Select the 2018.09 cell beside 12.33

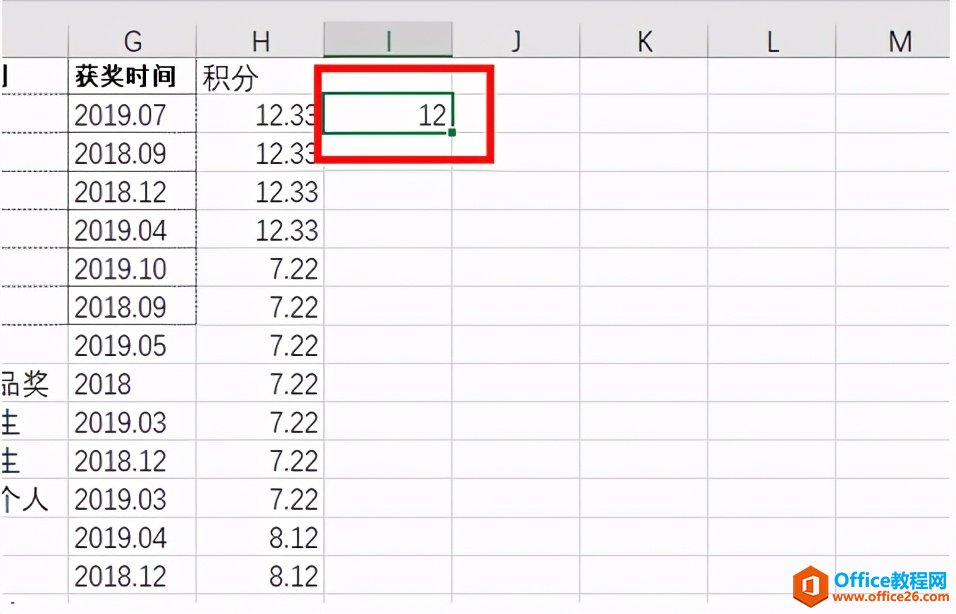coord(132,152)
